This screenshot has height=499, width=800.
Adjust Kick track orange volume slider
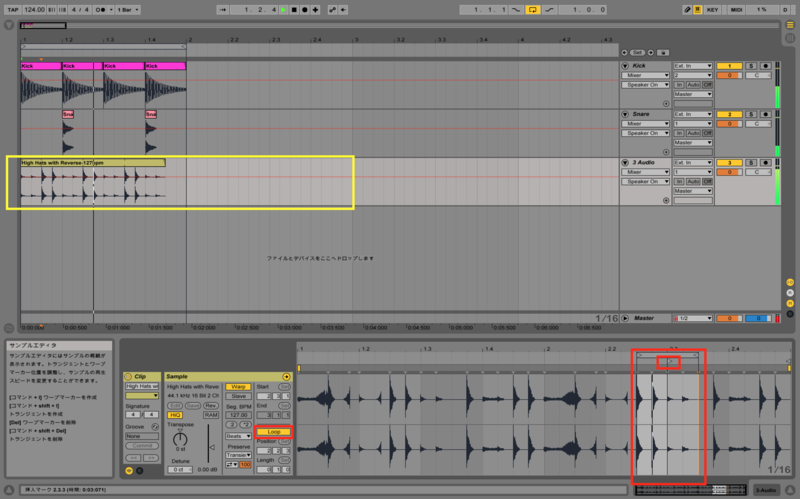pos(729,76)
